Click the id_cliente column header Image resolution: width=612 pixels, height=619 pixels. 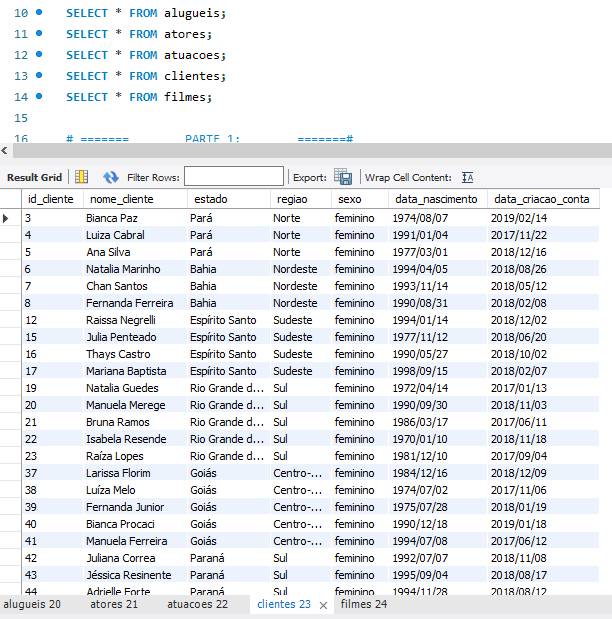[52, 199]
